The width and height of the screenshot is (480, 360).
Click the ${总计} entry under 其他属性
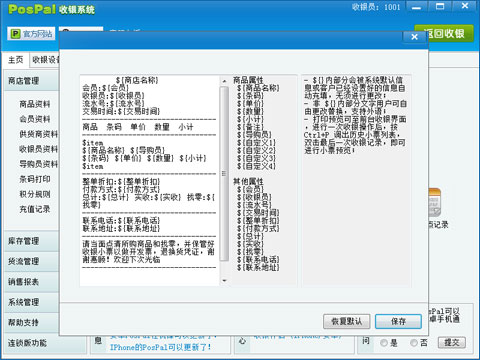pos(250,236)
